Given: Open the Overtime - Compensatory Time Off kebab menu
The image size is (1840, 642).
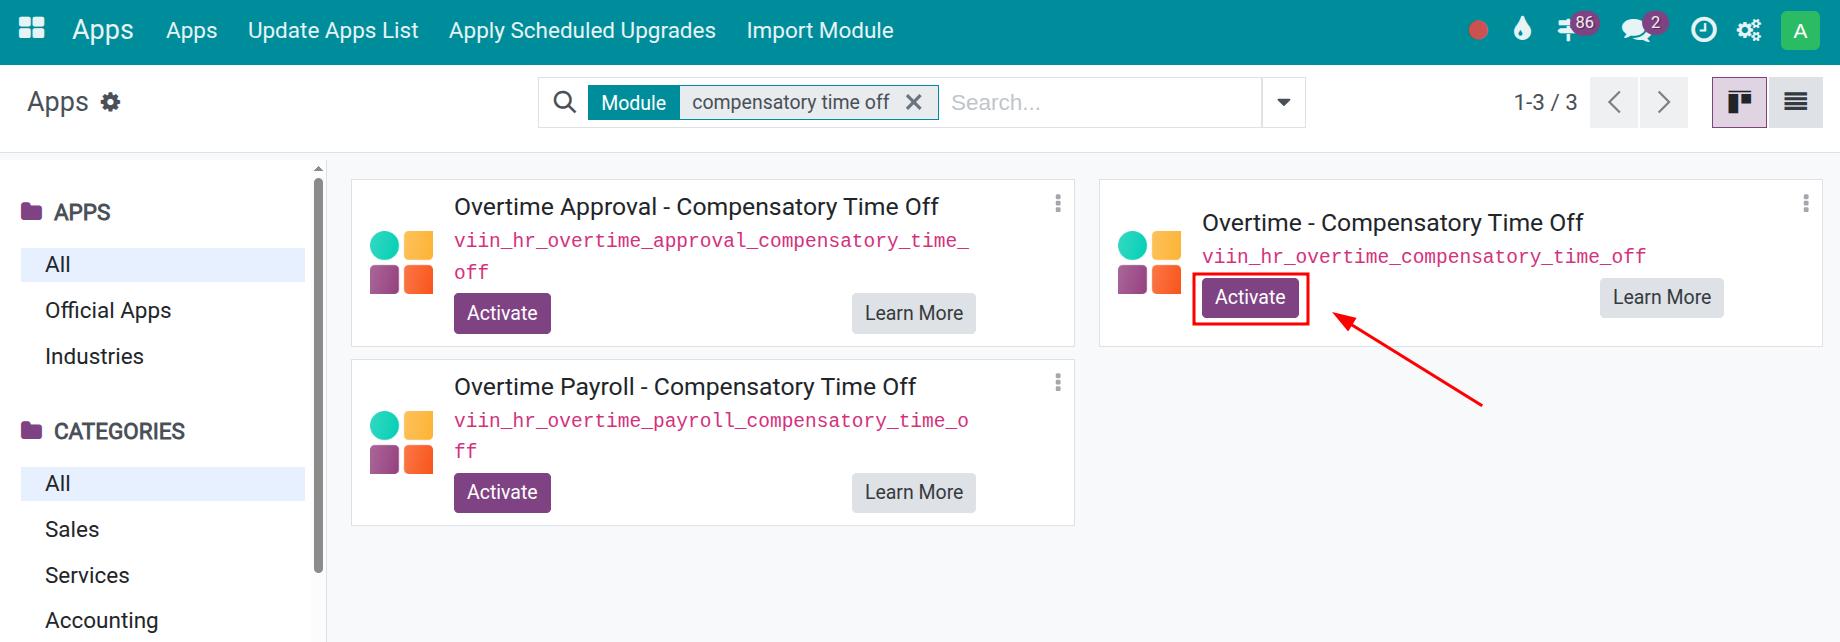Looking at the screenshot, I should (1806, 204).
